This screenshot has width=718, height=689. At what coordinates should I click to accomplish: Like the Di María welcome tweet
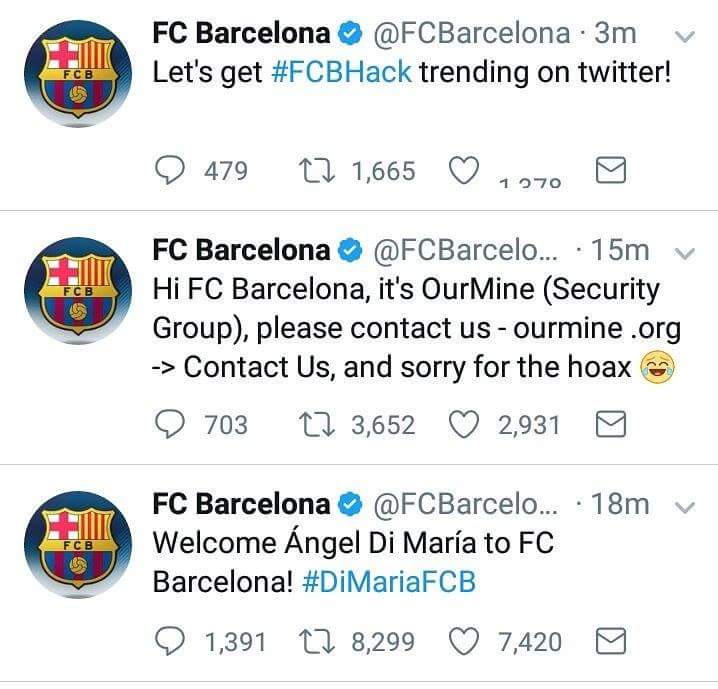tap(464, 641)
